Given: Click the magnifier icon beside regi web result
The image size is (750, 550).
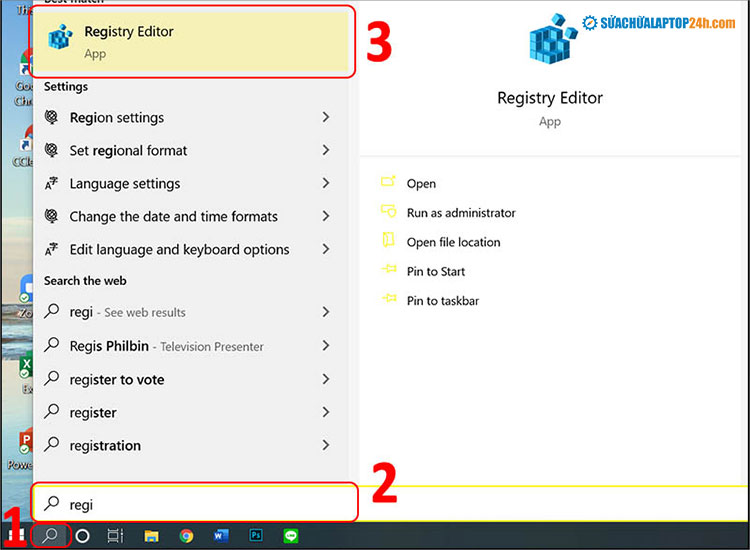Looking at the screenshot, I should coord(51,311).
